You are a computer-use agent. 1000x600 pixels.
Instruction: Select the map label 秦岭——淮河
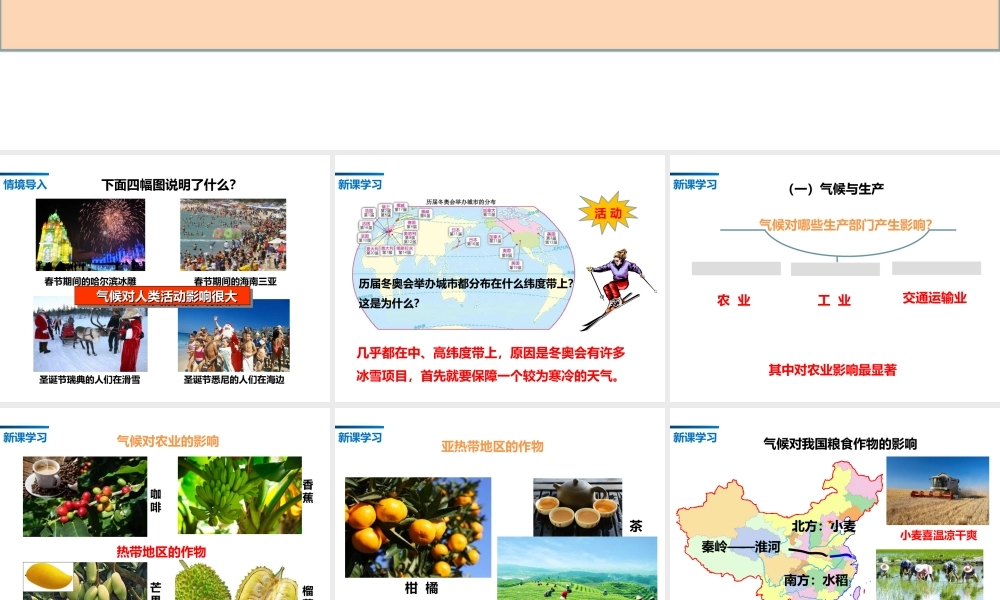(741, 546)
